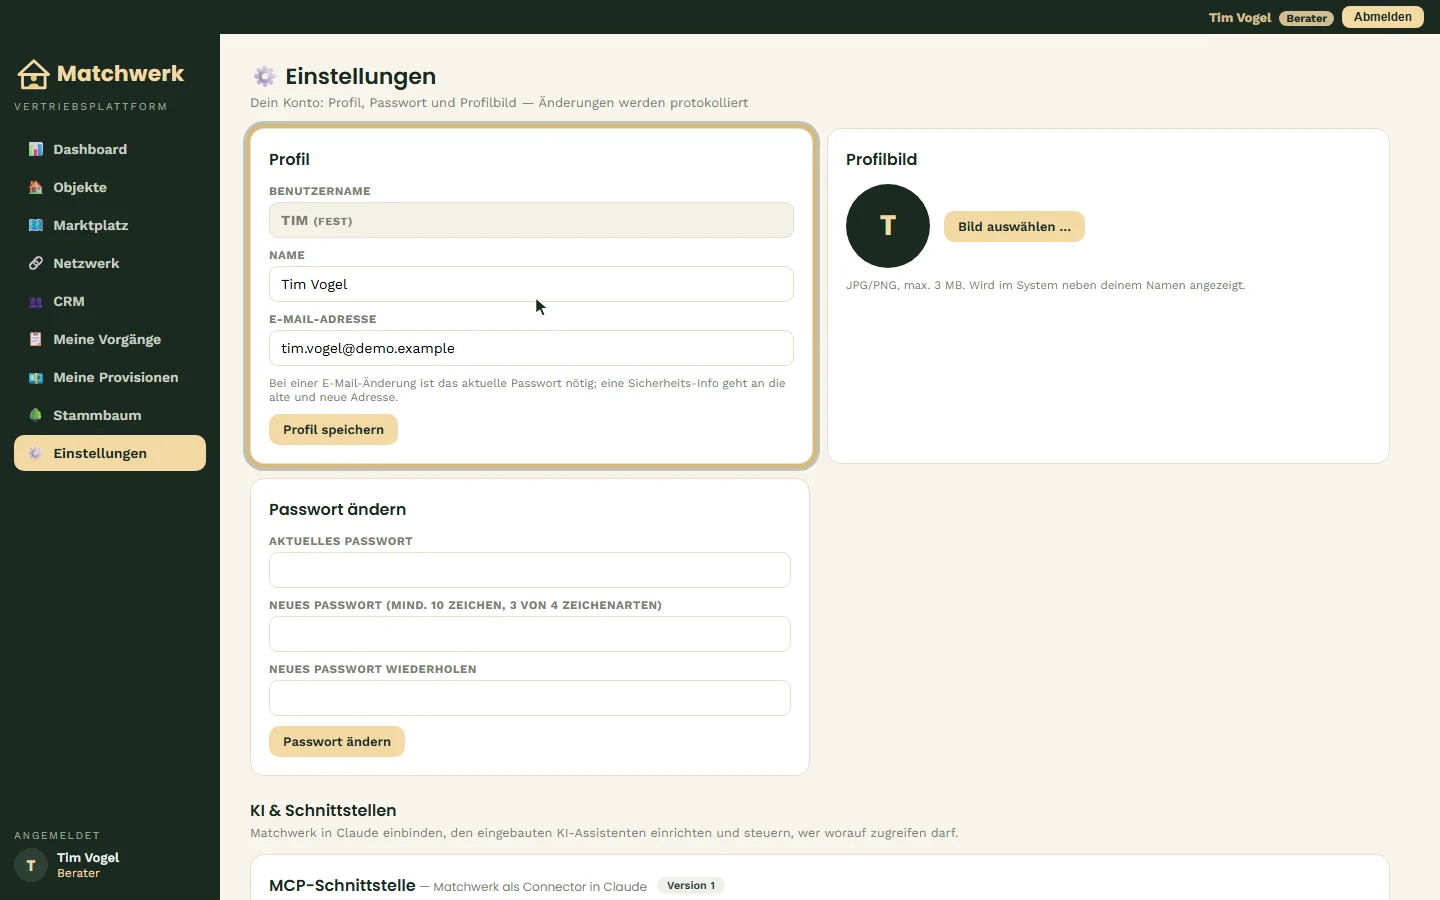Viewport: 1440px width, 900px height.
Task: Navigate to Netzwerk
Action: click(x=110, y=263)
